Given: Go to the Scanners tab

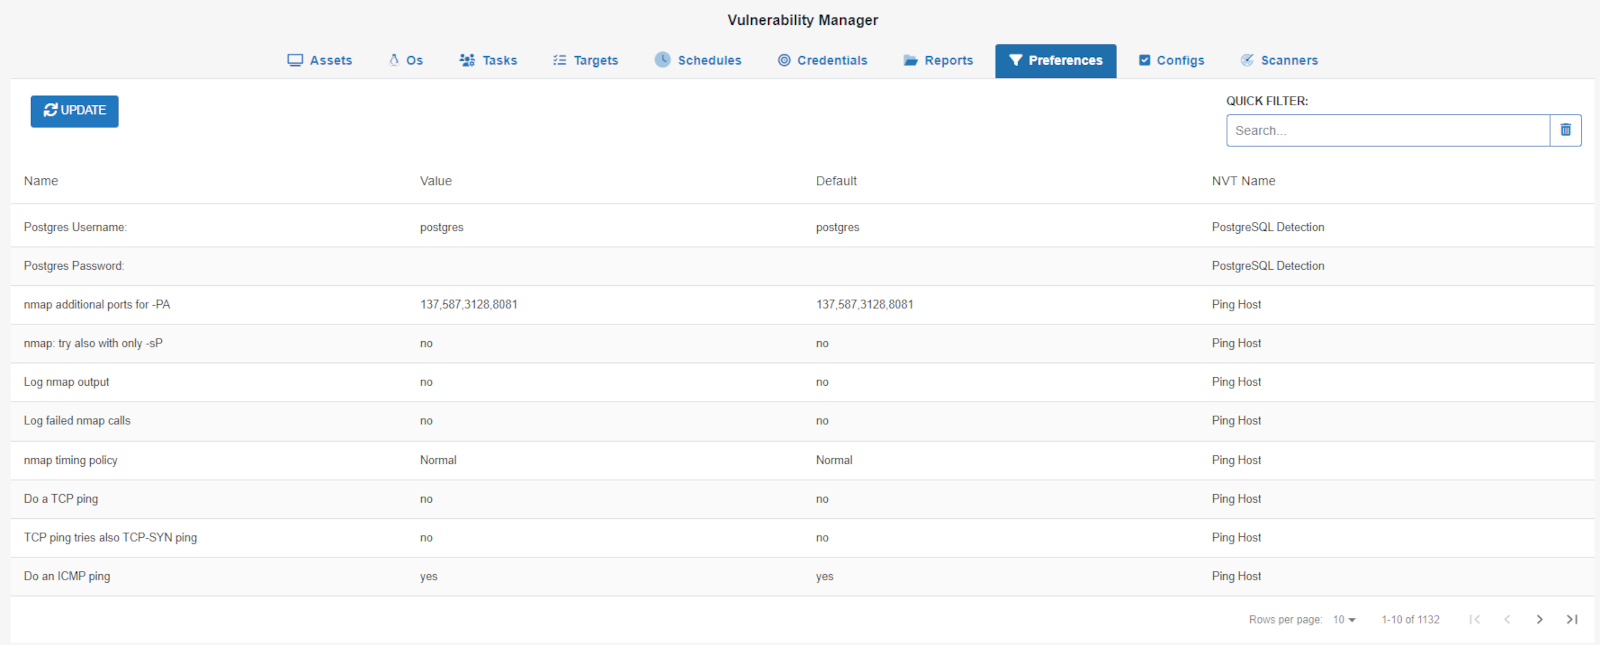Looking at the screenshot, I should (1279, 61).
